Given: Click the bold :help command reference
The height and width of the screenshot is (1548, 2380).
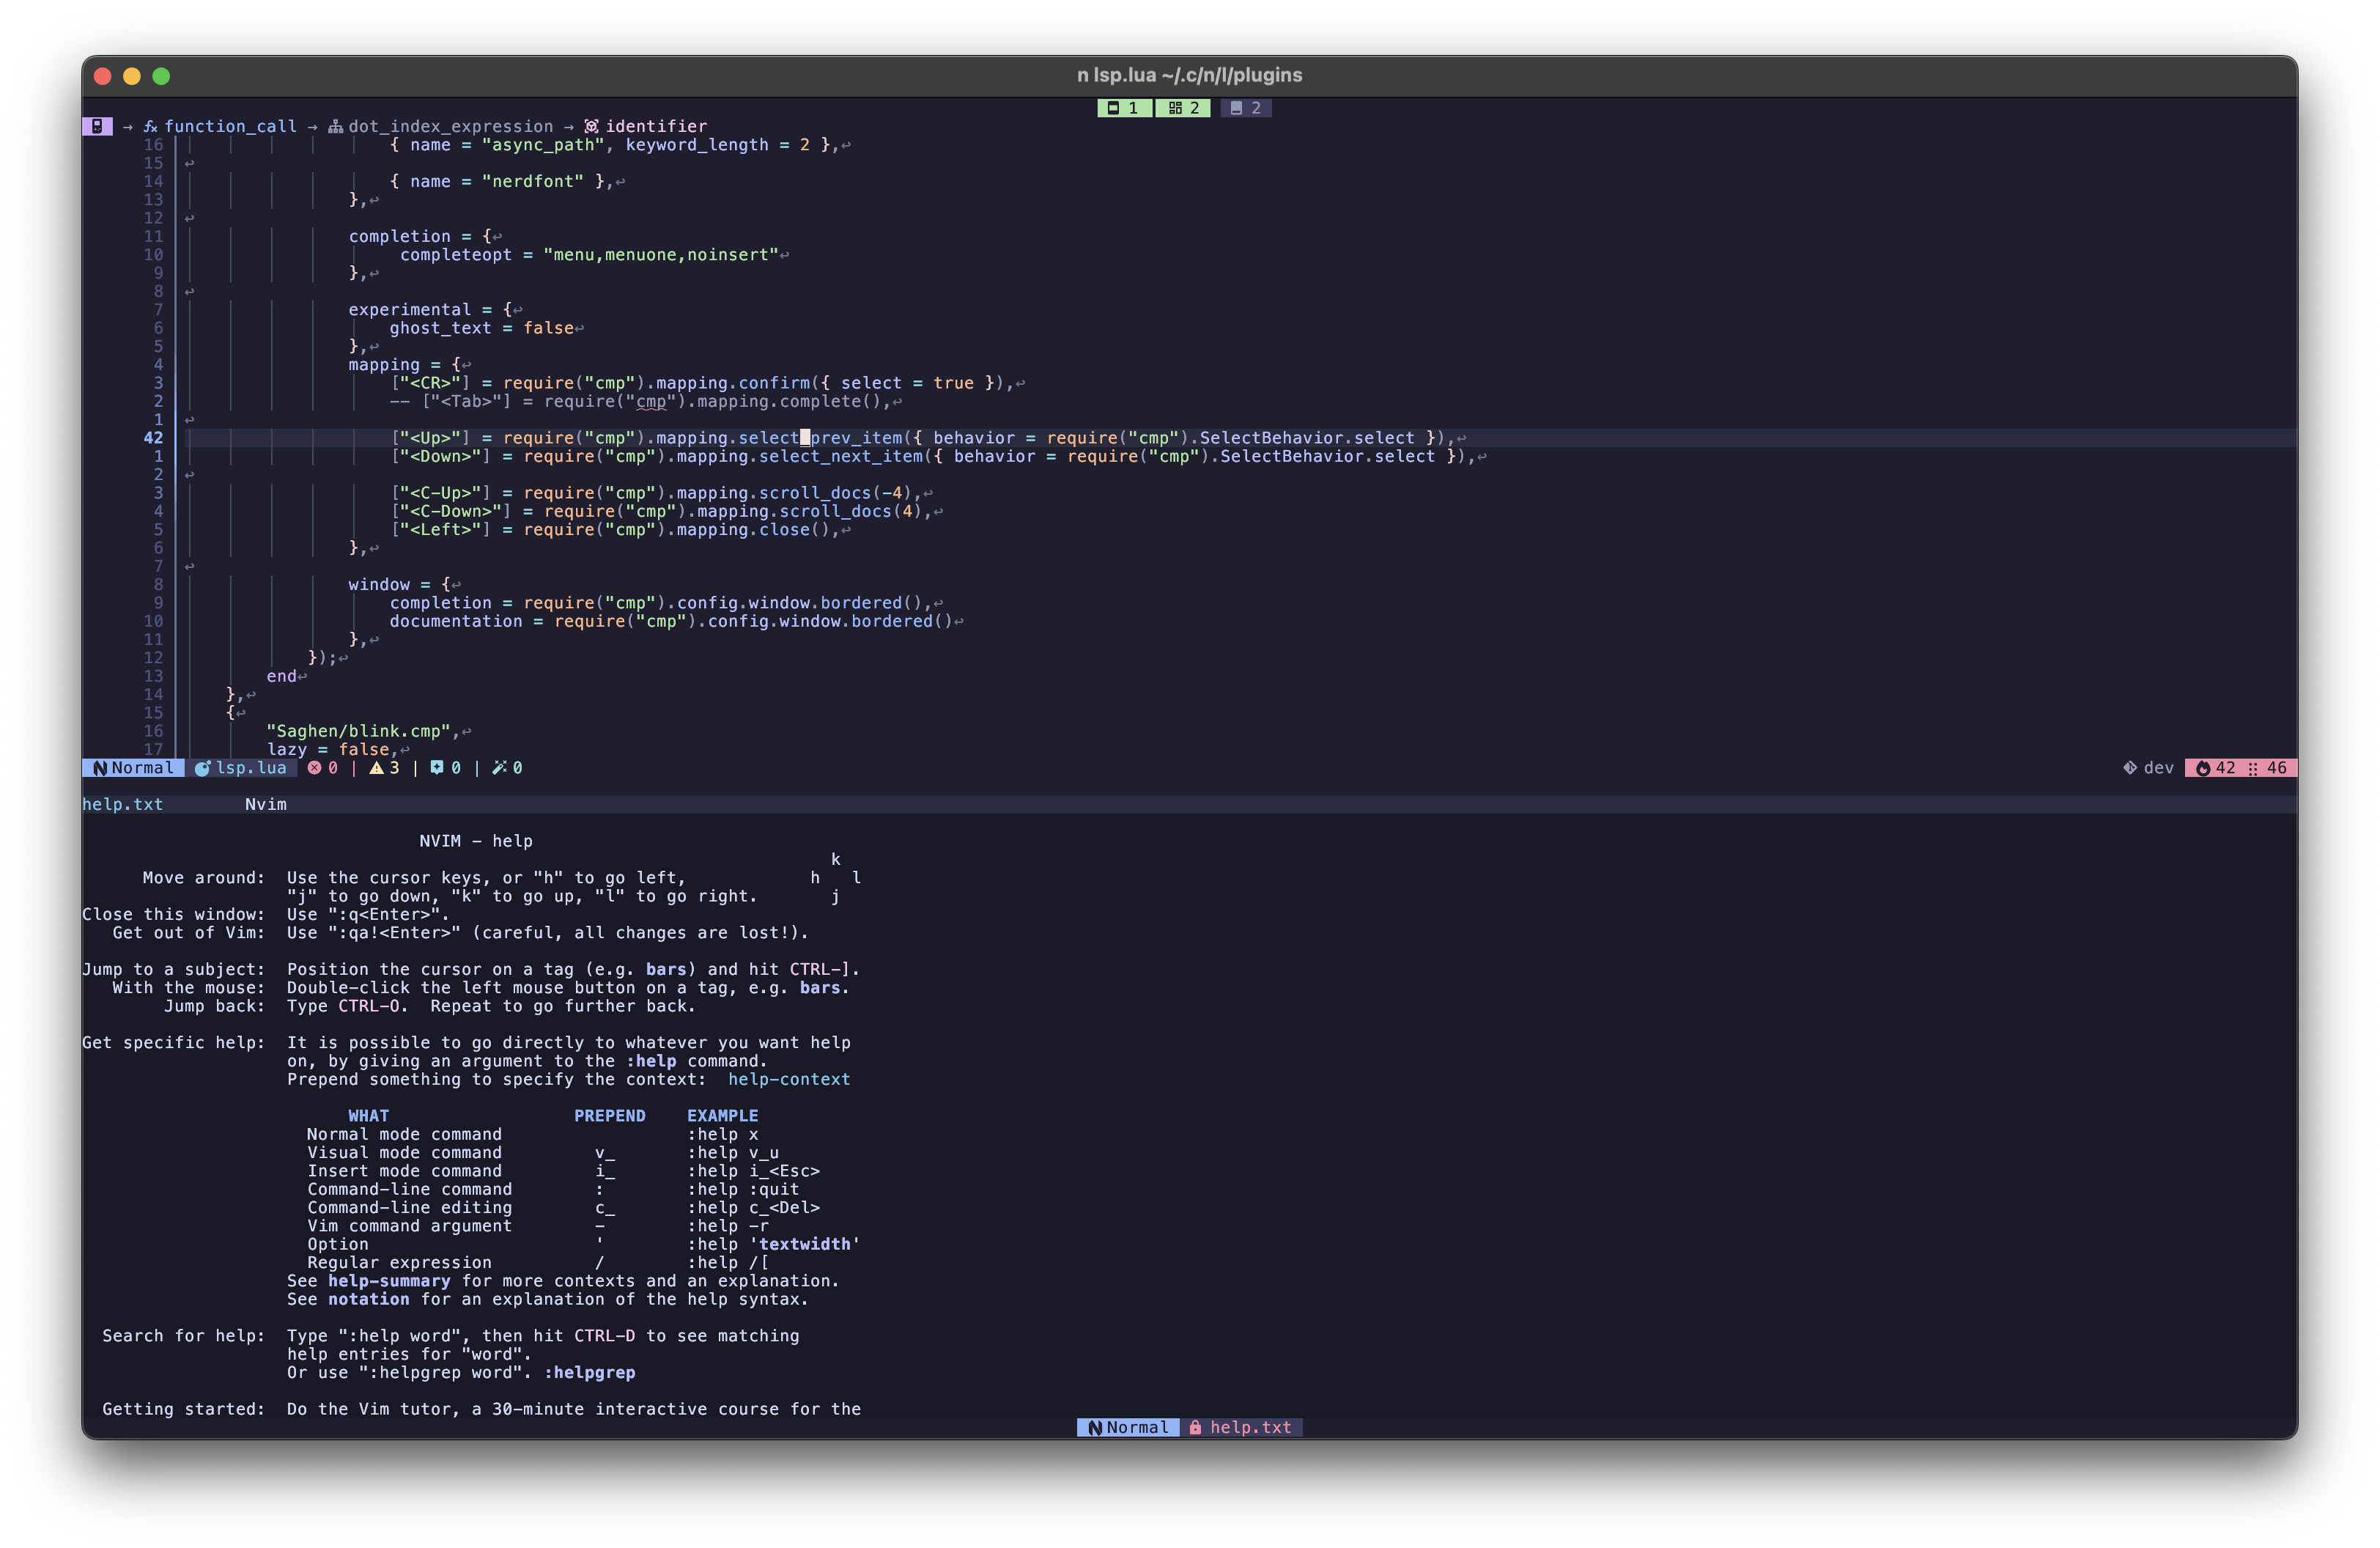Looking at the screenshot, I should point(651,1061).
